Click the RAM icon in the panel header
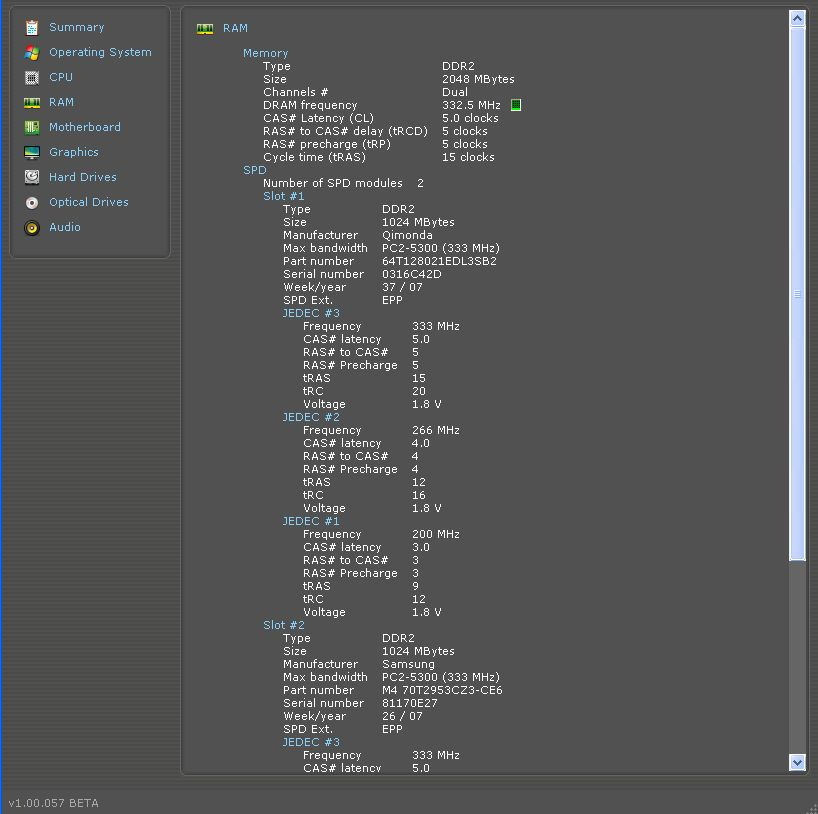Screen dimensions: 818x814 205,29
